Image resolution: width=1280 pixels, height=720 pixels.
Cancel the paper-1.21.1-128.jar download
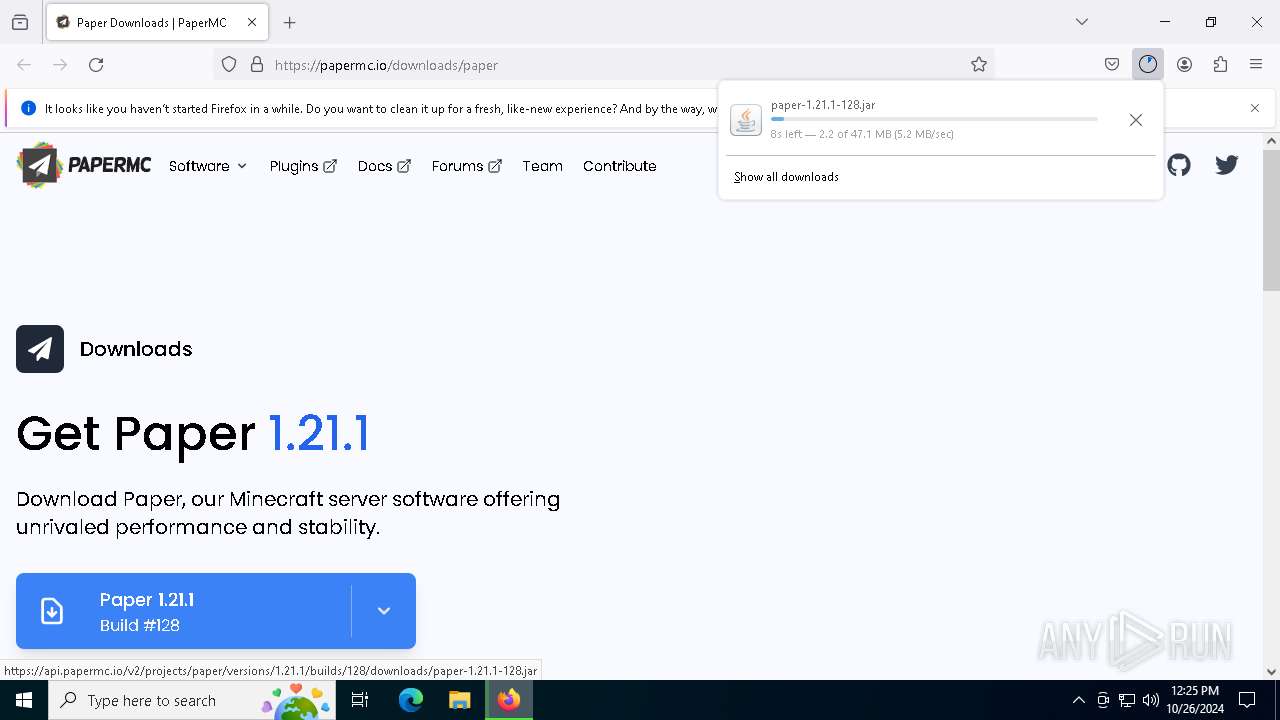coord(1136,120)
